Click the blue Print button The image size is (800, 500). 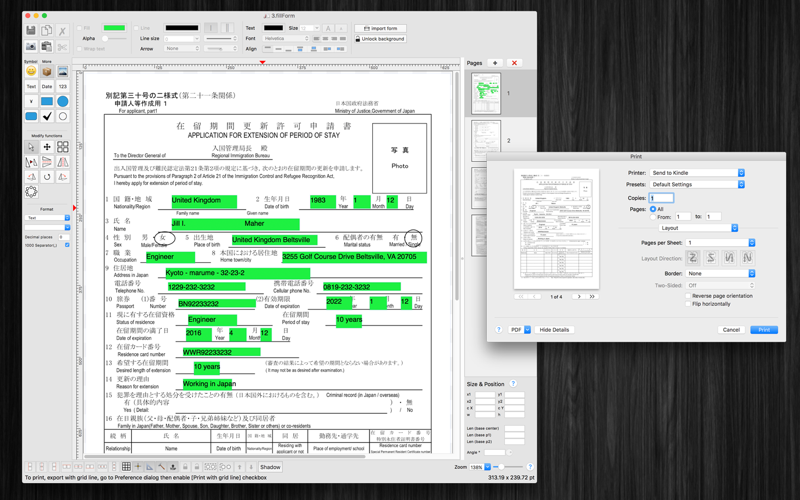coord(764,330)
